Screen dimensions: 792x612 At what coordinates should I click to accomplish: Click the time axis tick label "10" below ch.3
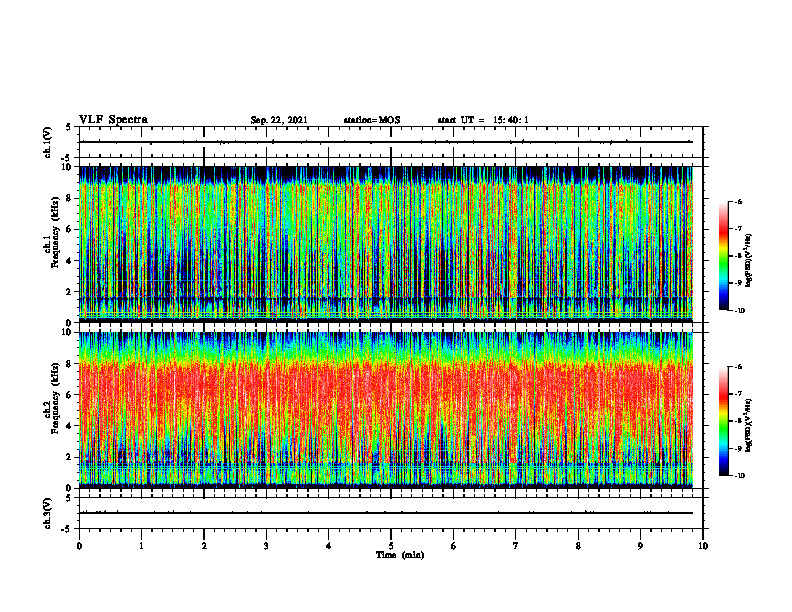click(x=703, y=546)
